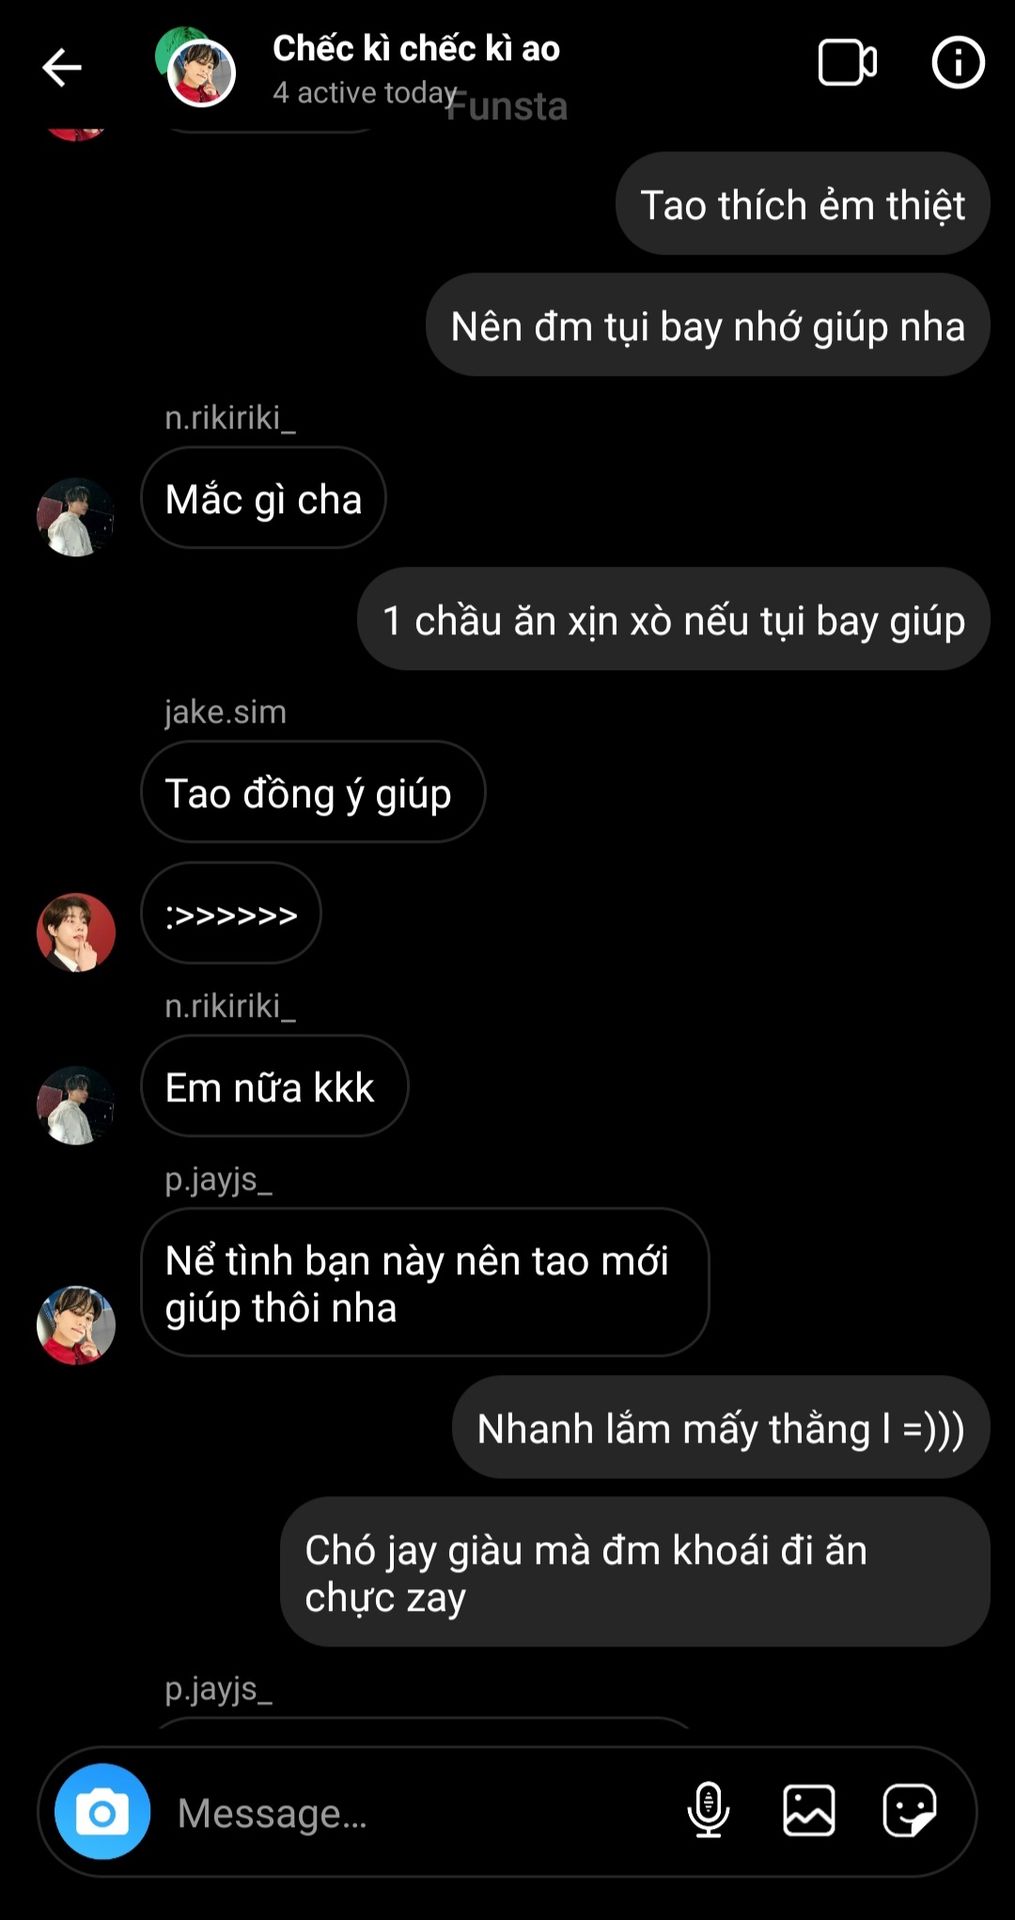Open group chat title Chếc kì chếc kì ao

(416, 48)
